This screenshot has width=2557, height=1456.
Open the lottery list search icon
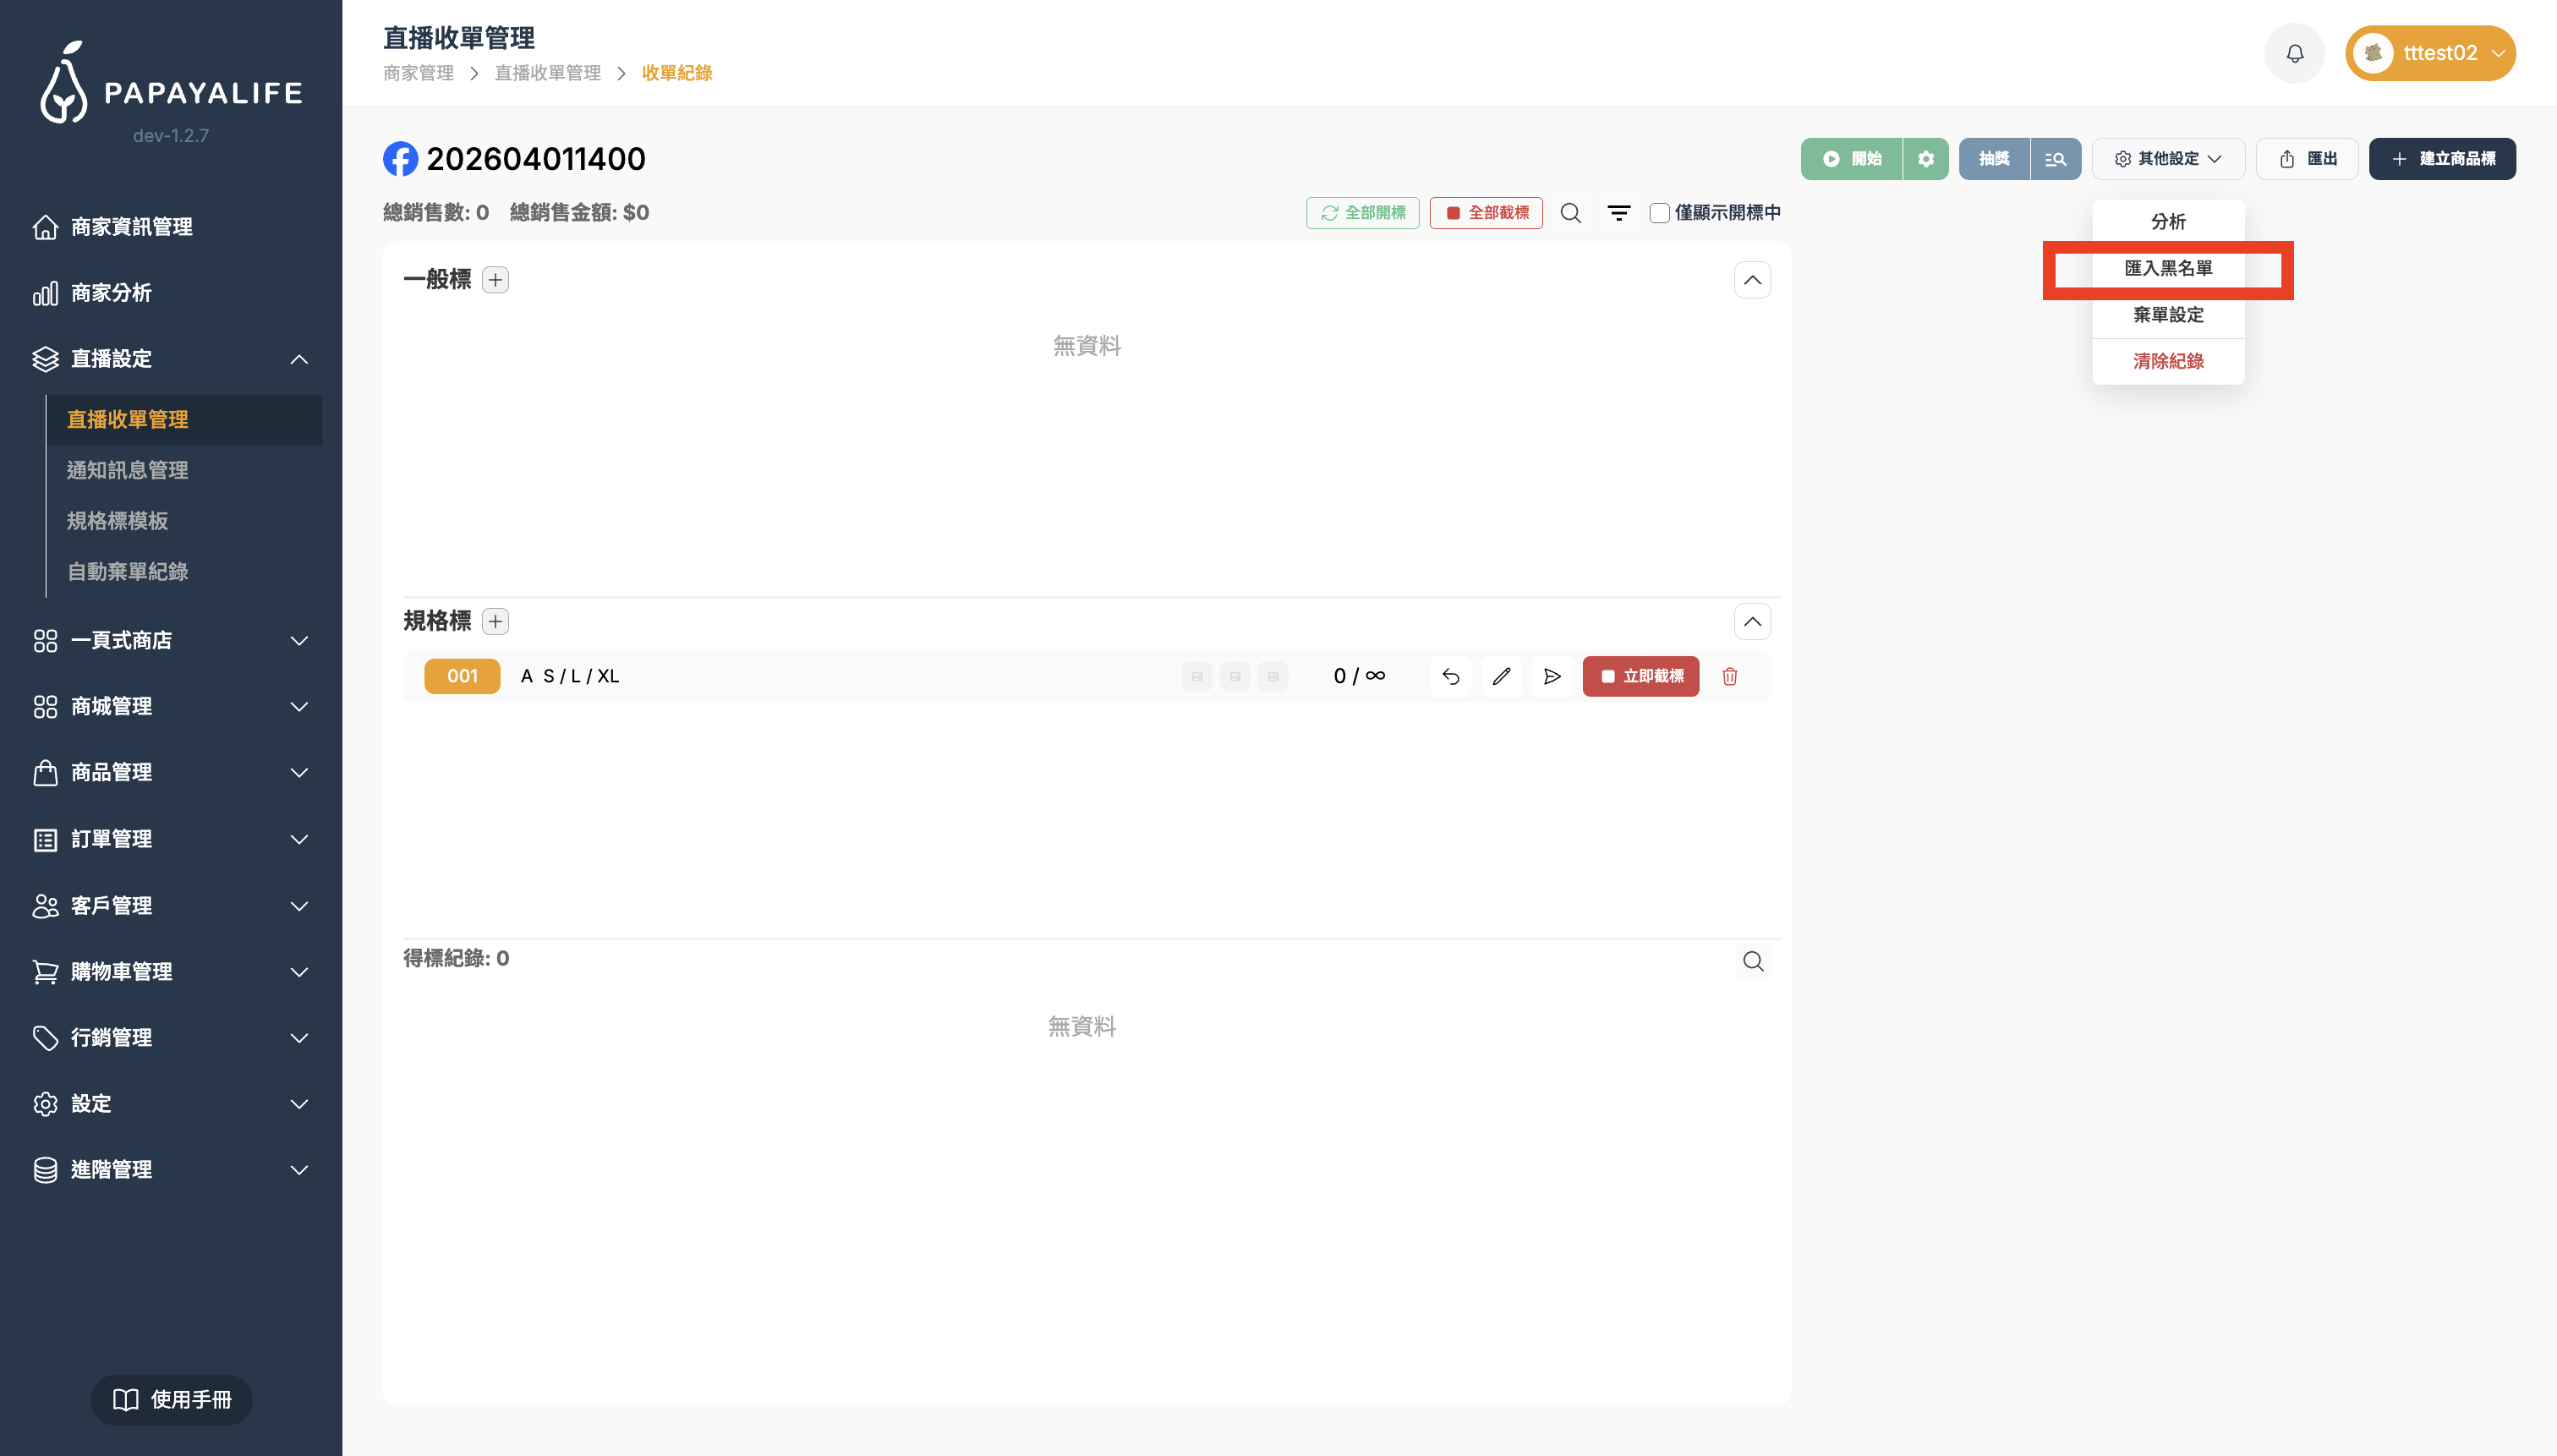pyautogui.click(x=2055, y=159)
